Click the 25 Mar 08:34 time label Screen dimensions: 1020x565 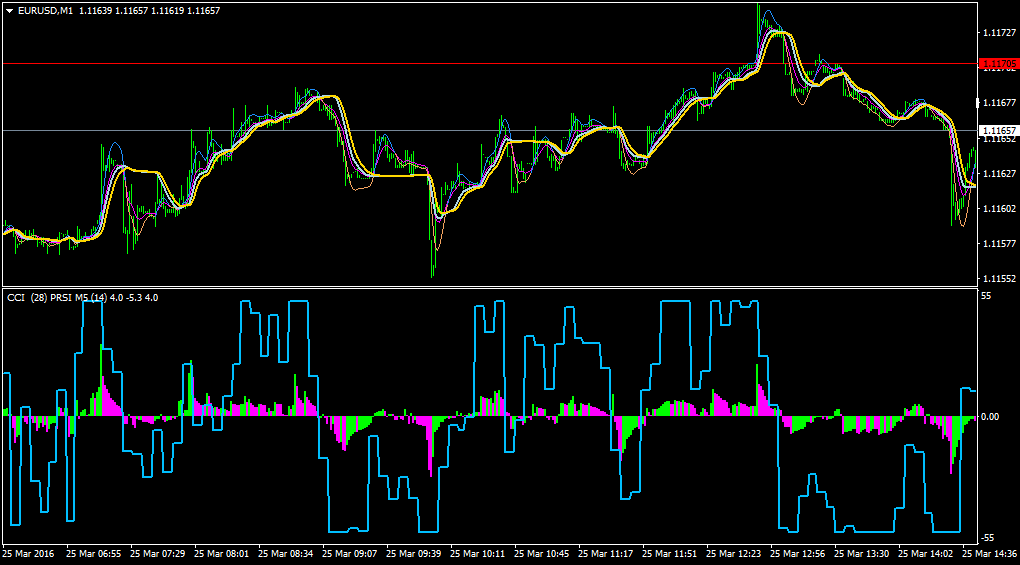click(x=286, y=554)
